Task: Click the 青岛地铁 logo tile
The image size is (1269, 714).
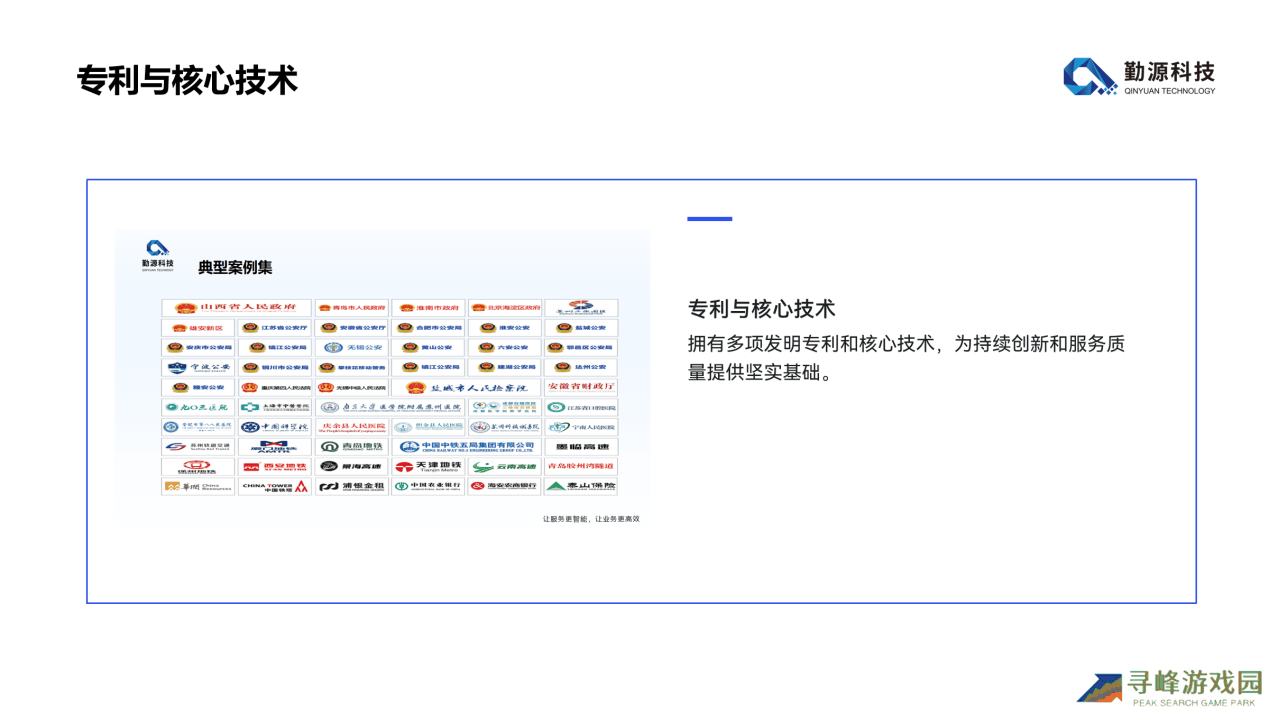Action: pyautogui.click(x=352, y=447)
